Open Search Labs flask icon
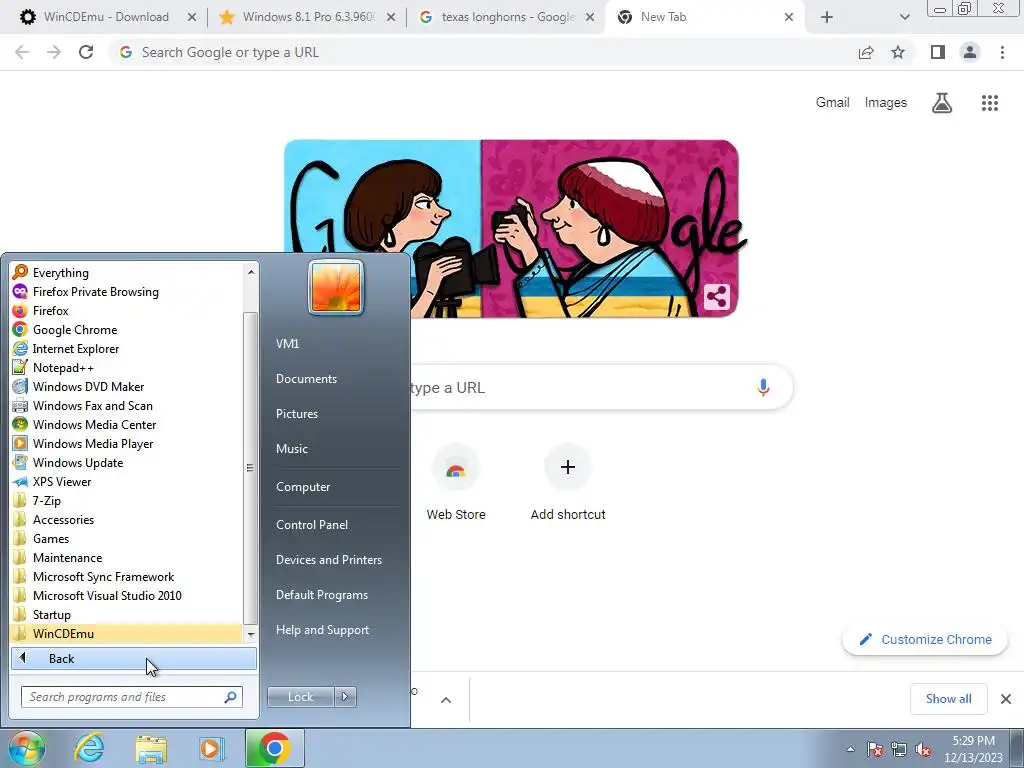The image size is (1024, 768). point(942,103)
